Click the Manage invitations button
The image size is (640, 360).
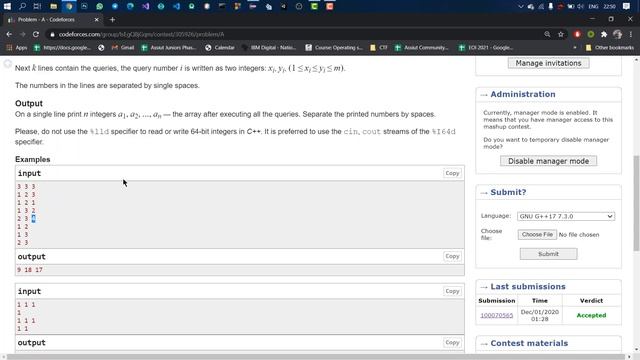click(x=548, y=63)
